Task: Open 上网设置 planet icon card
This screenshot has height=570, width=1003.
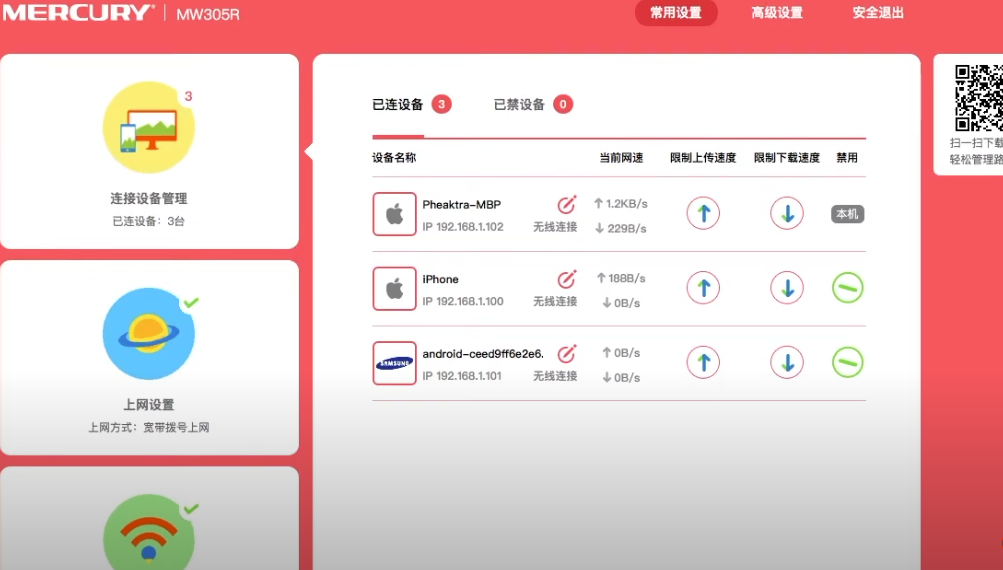Action: (149, 358)
